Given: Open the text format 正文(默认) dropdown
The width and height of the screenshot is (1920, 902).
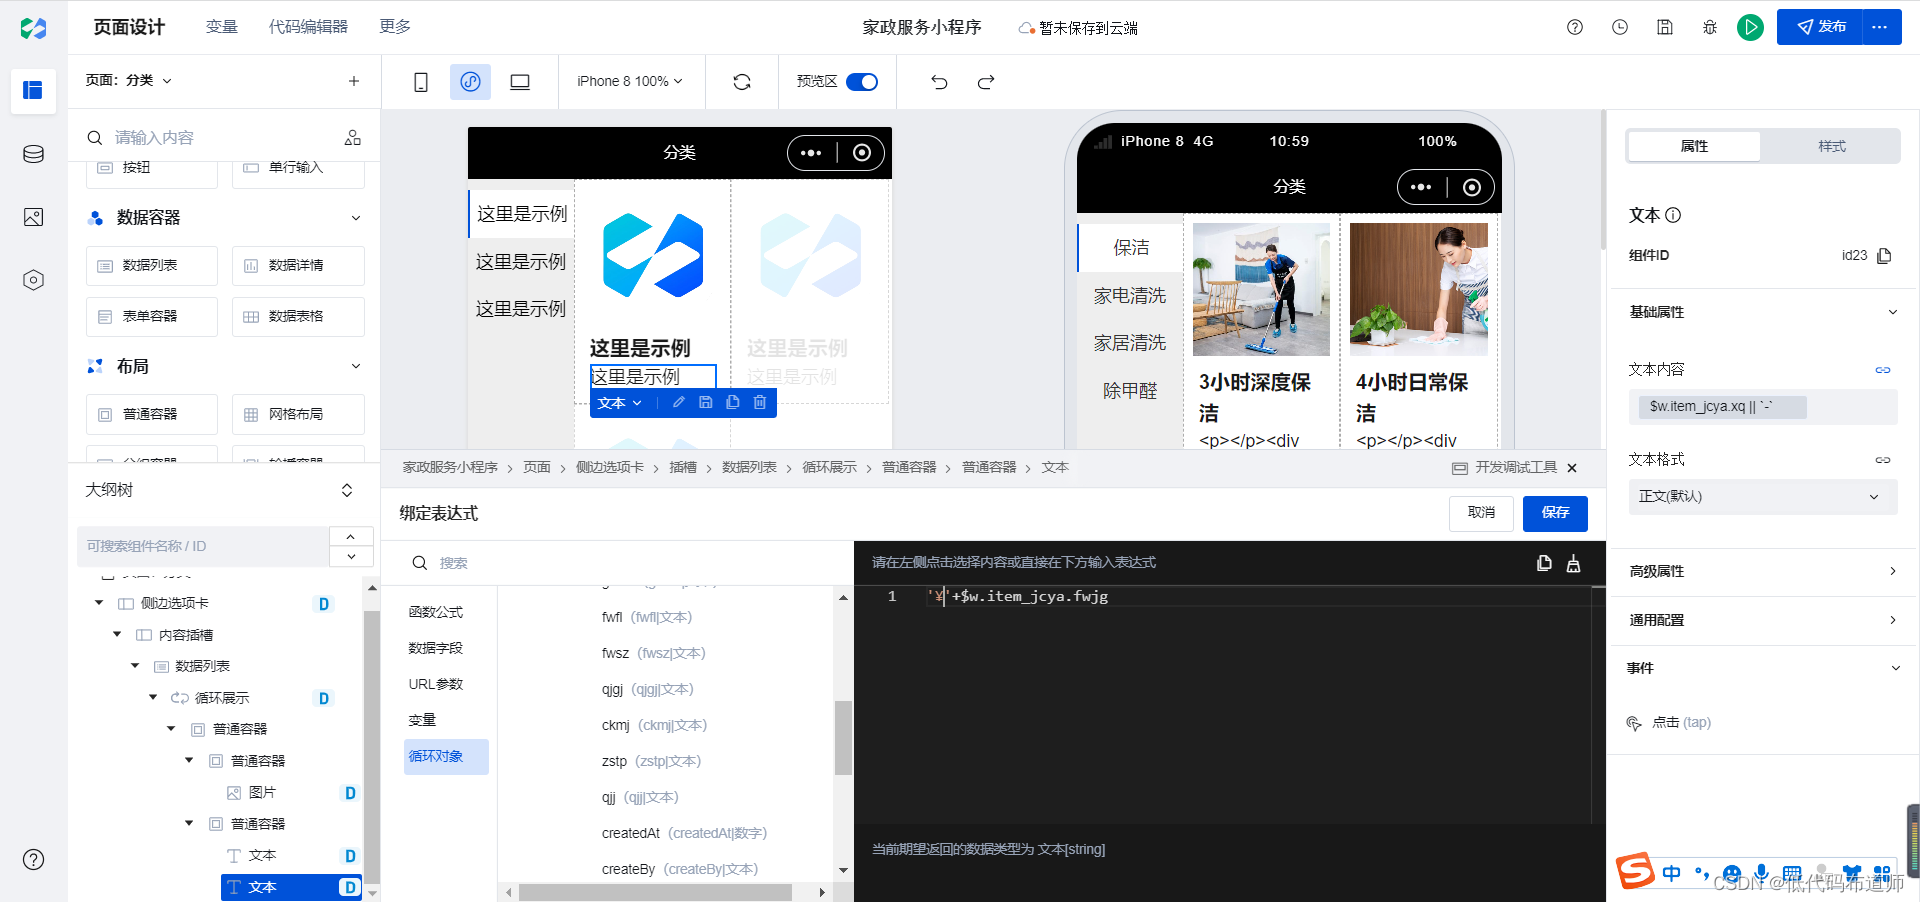Looking at the screenshot, I should point(1762,496).
